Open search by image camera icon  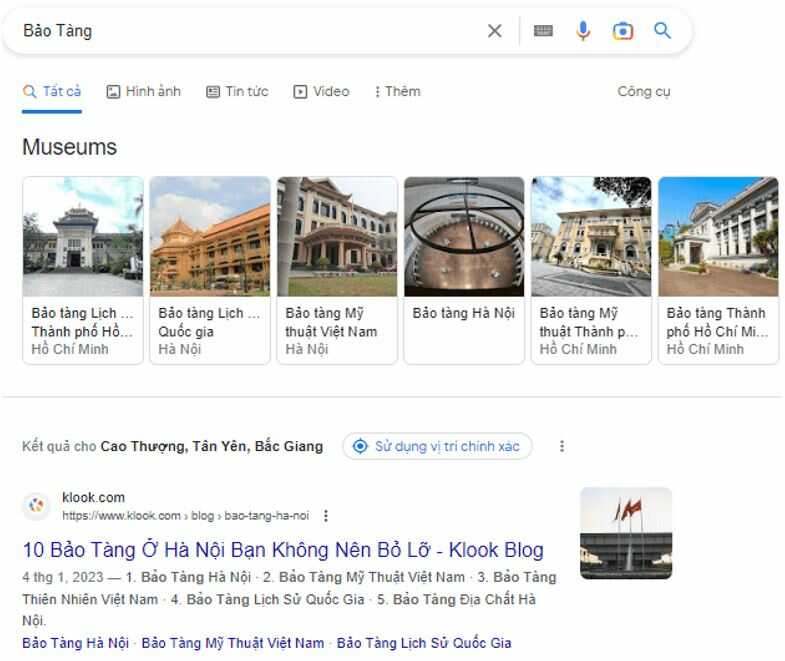[x=623, y=31]
